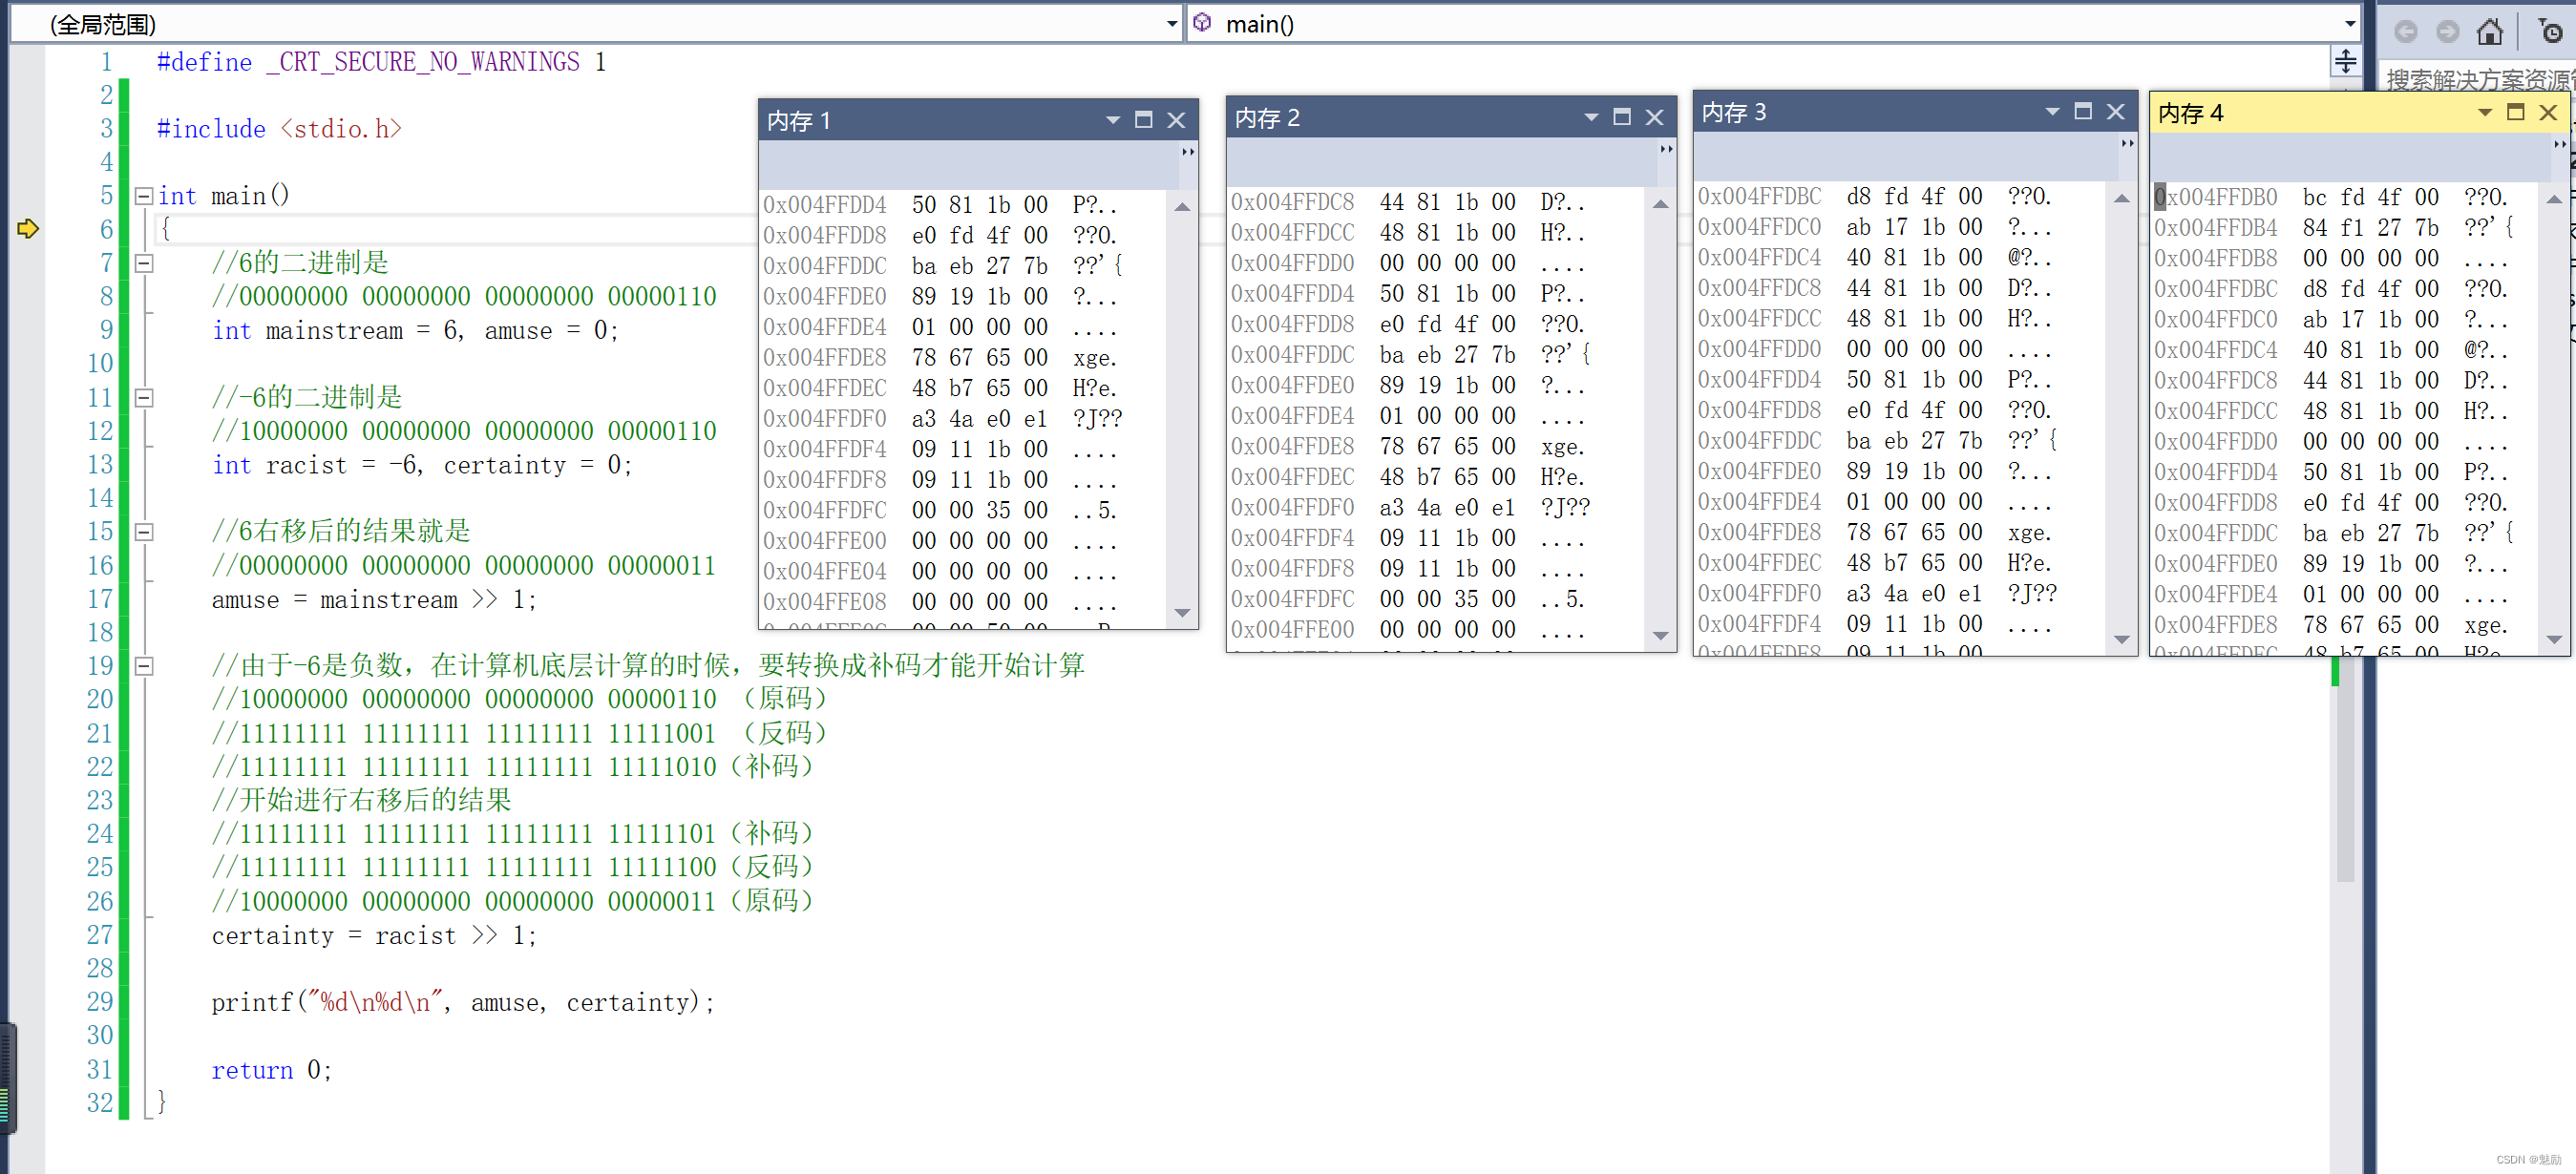Screen dimensions: 2576x1174
Task: Click the yellow current statement arrow
Action: tap(28, 229)
